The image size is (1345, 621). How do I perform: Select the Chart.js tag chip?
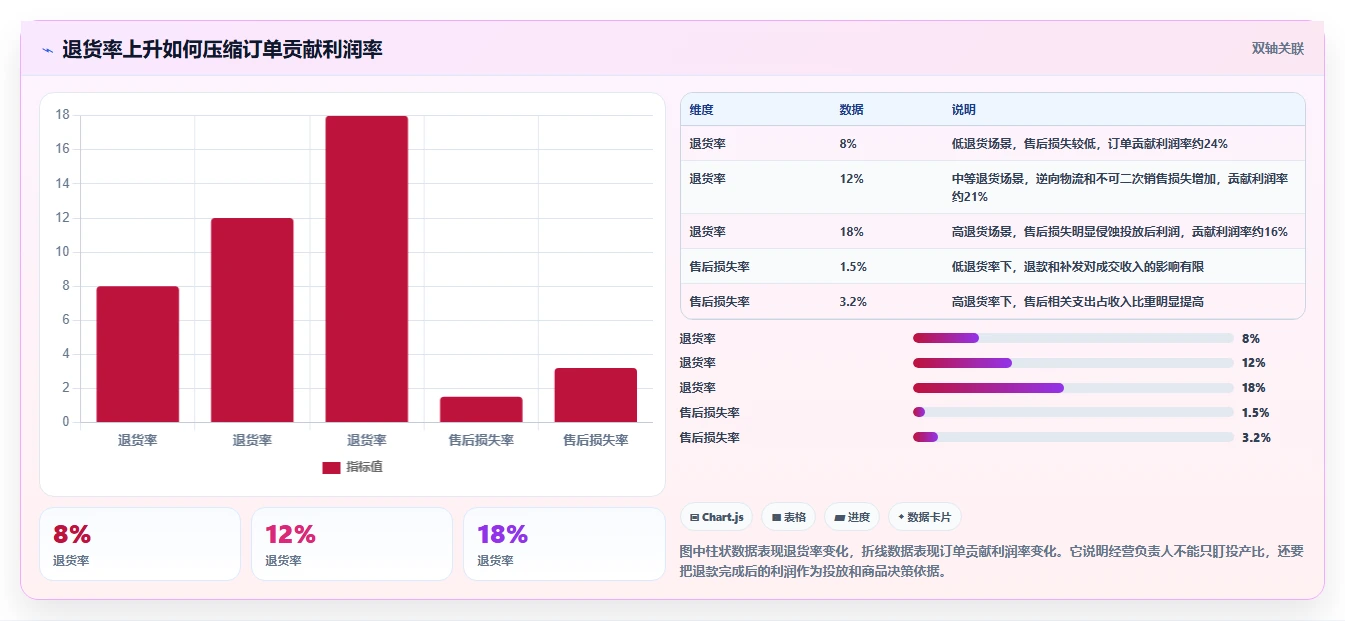[717, 517]
